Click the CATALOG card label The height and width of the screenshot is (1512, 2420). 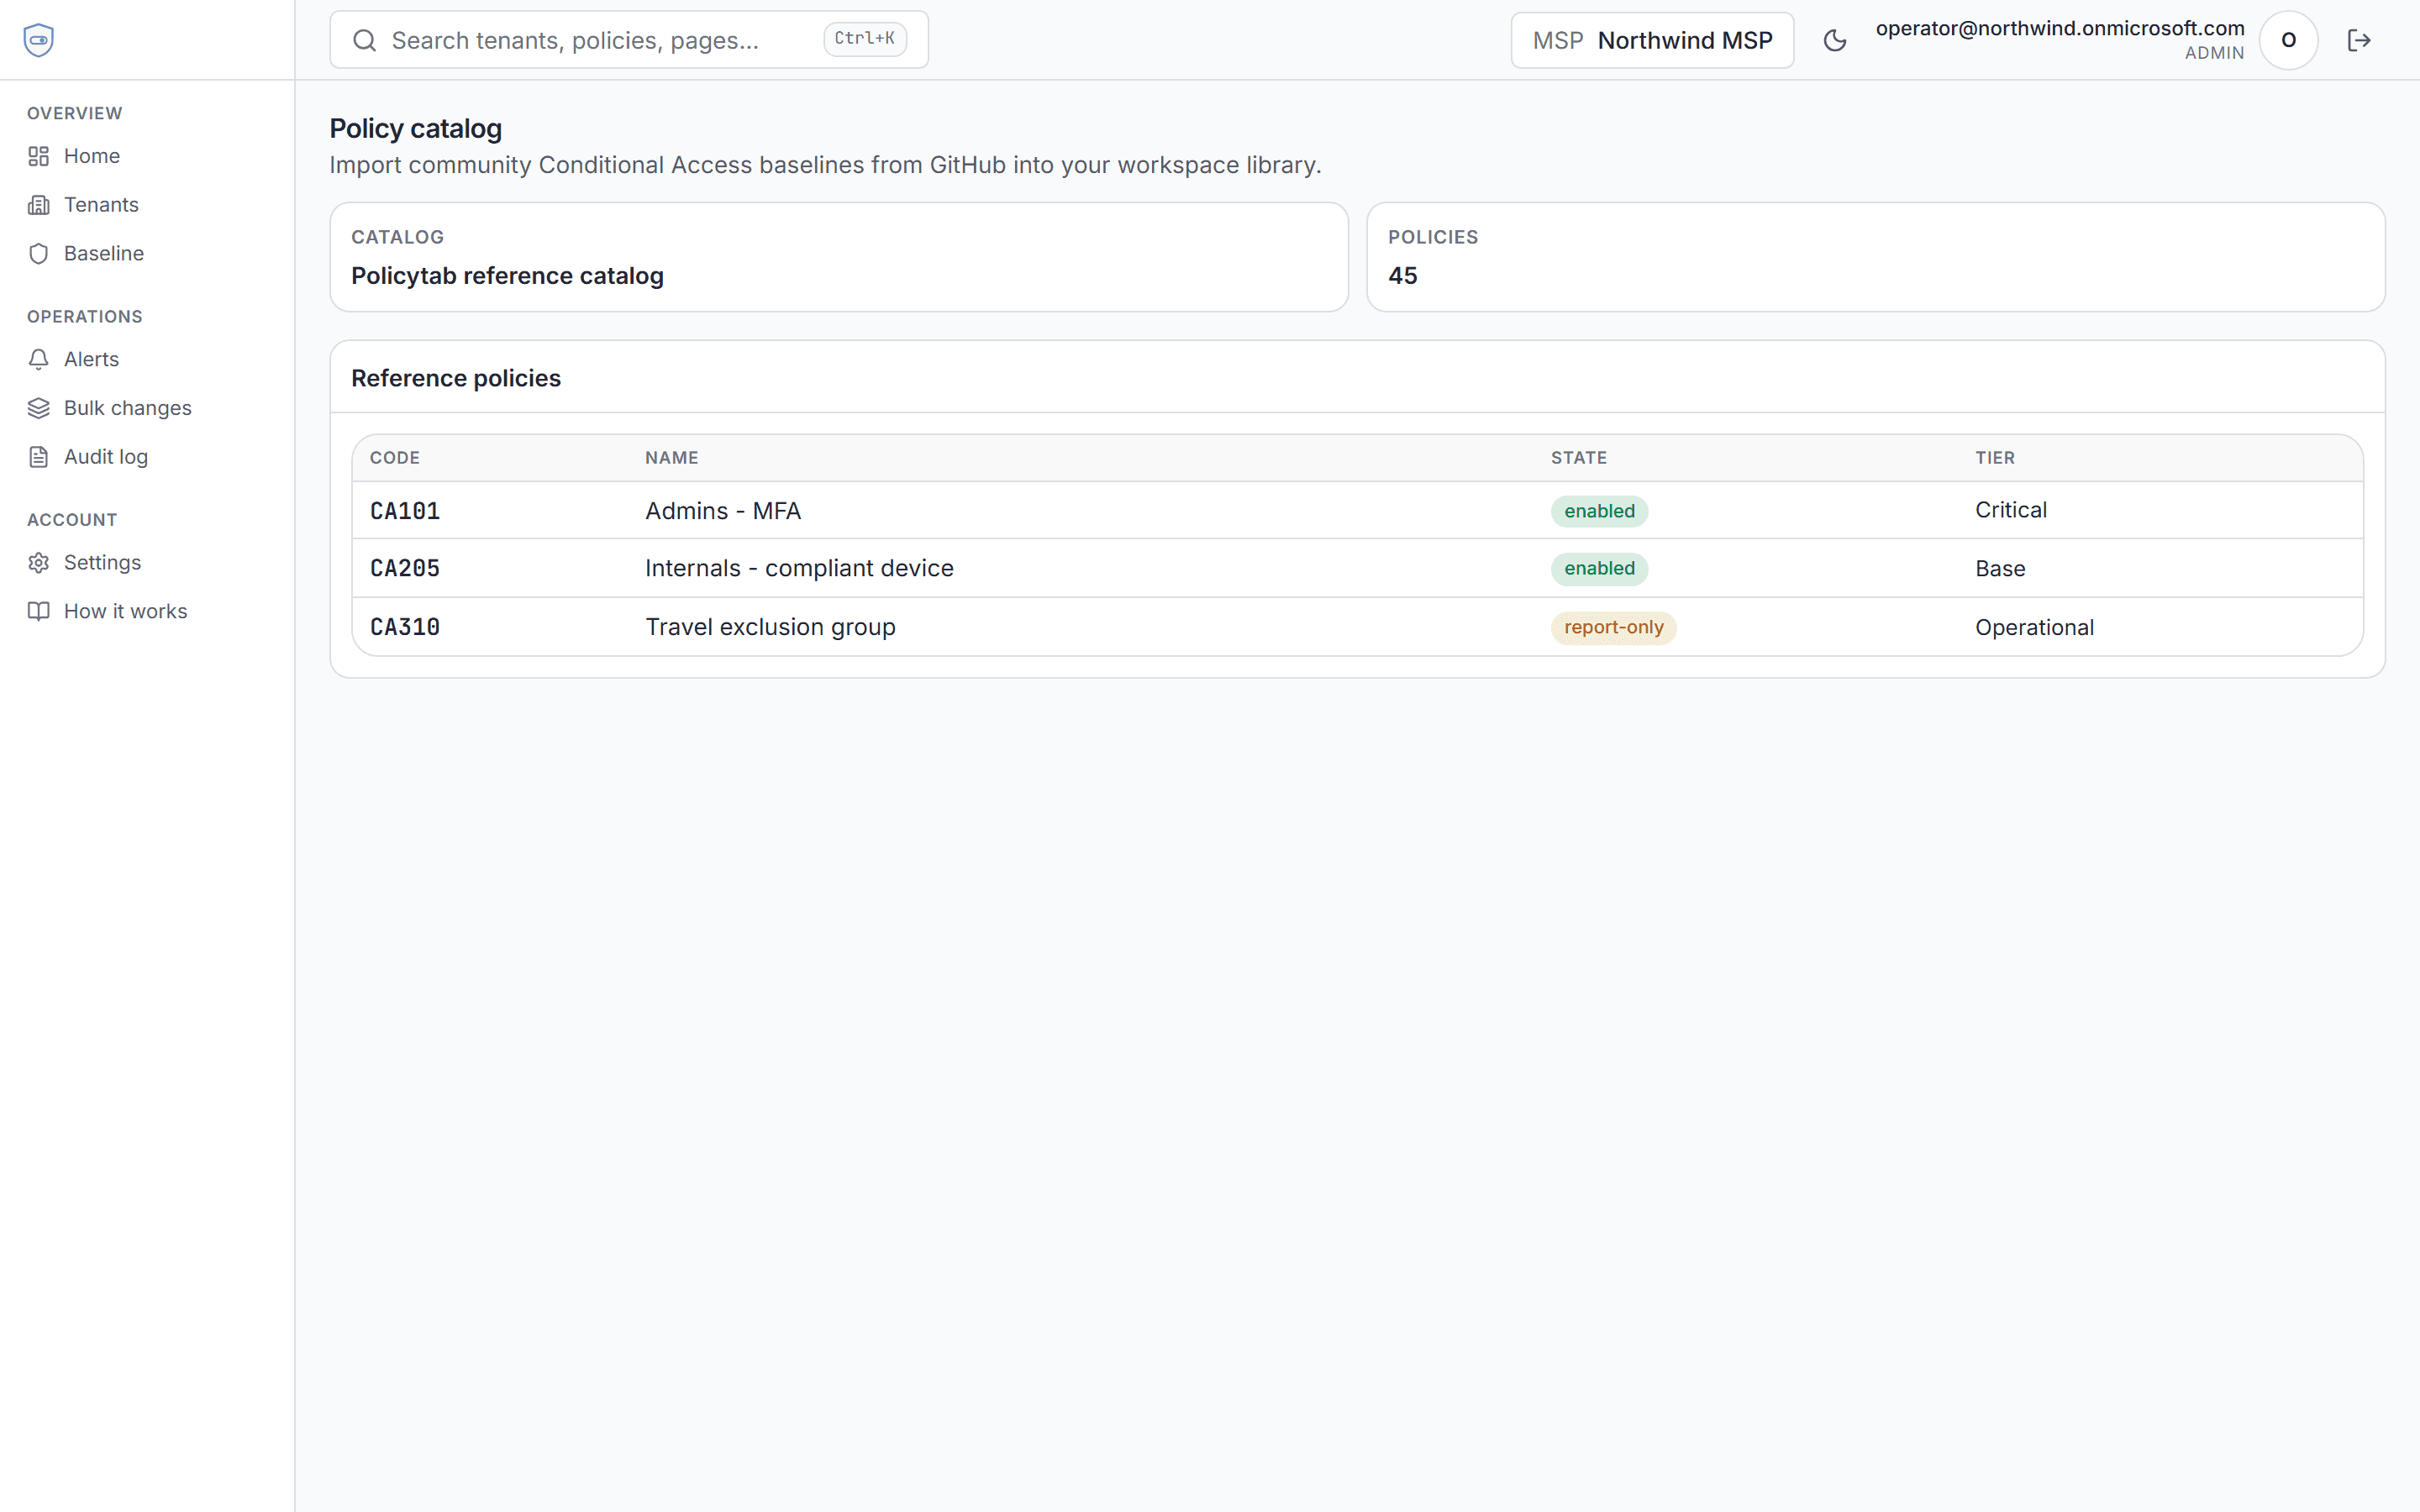click(397, 237)
